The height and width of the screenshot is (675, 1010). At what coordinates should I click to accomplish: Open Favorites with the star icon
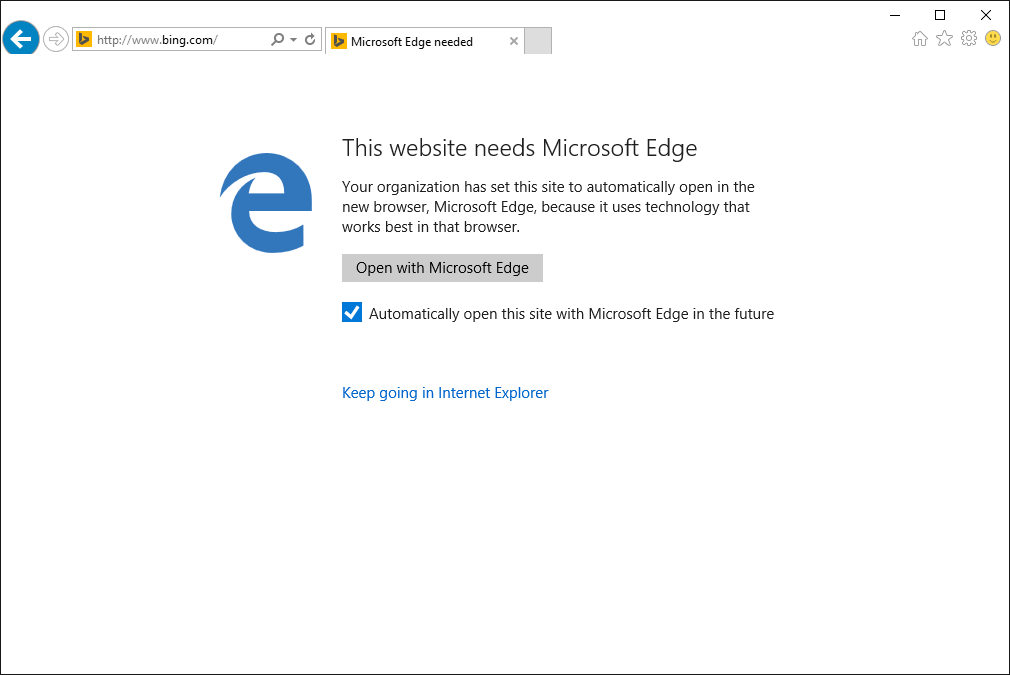coord(944,38)
